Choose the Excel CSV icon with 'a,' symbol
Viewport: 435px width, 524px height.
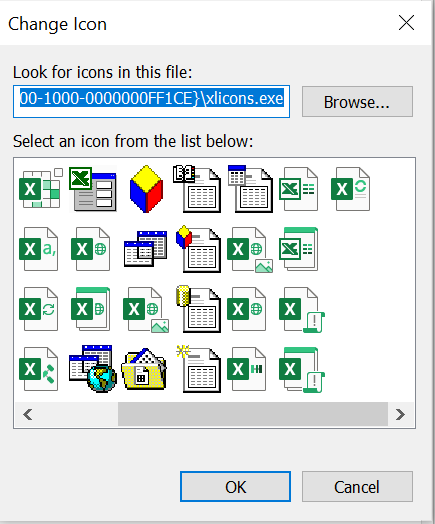[x=39, y=249]
